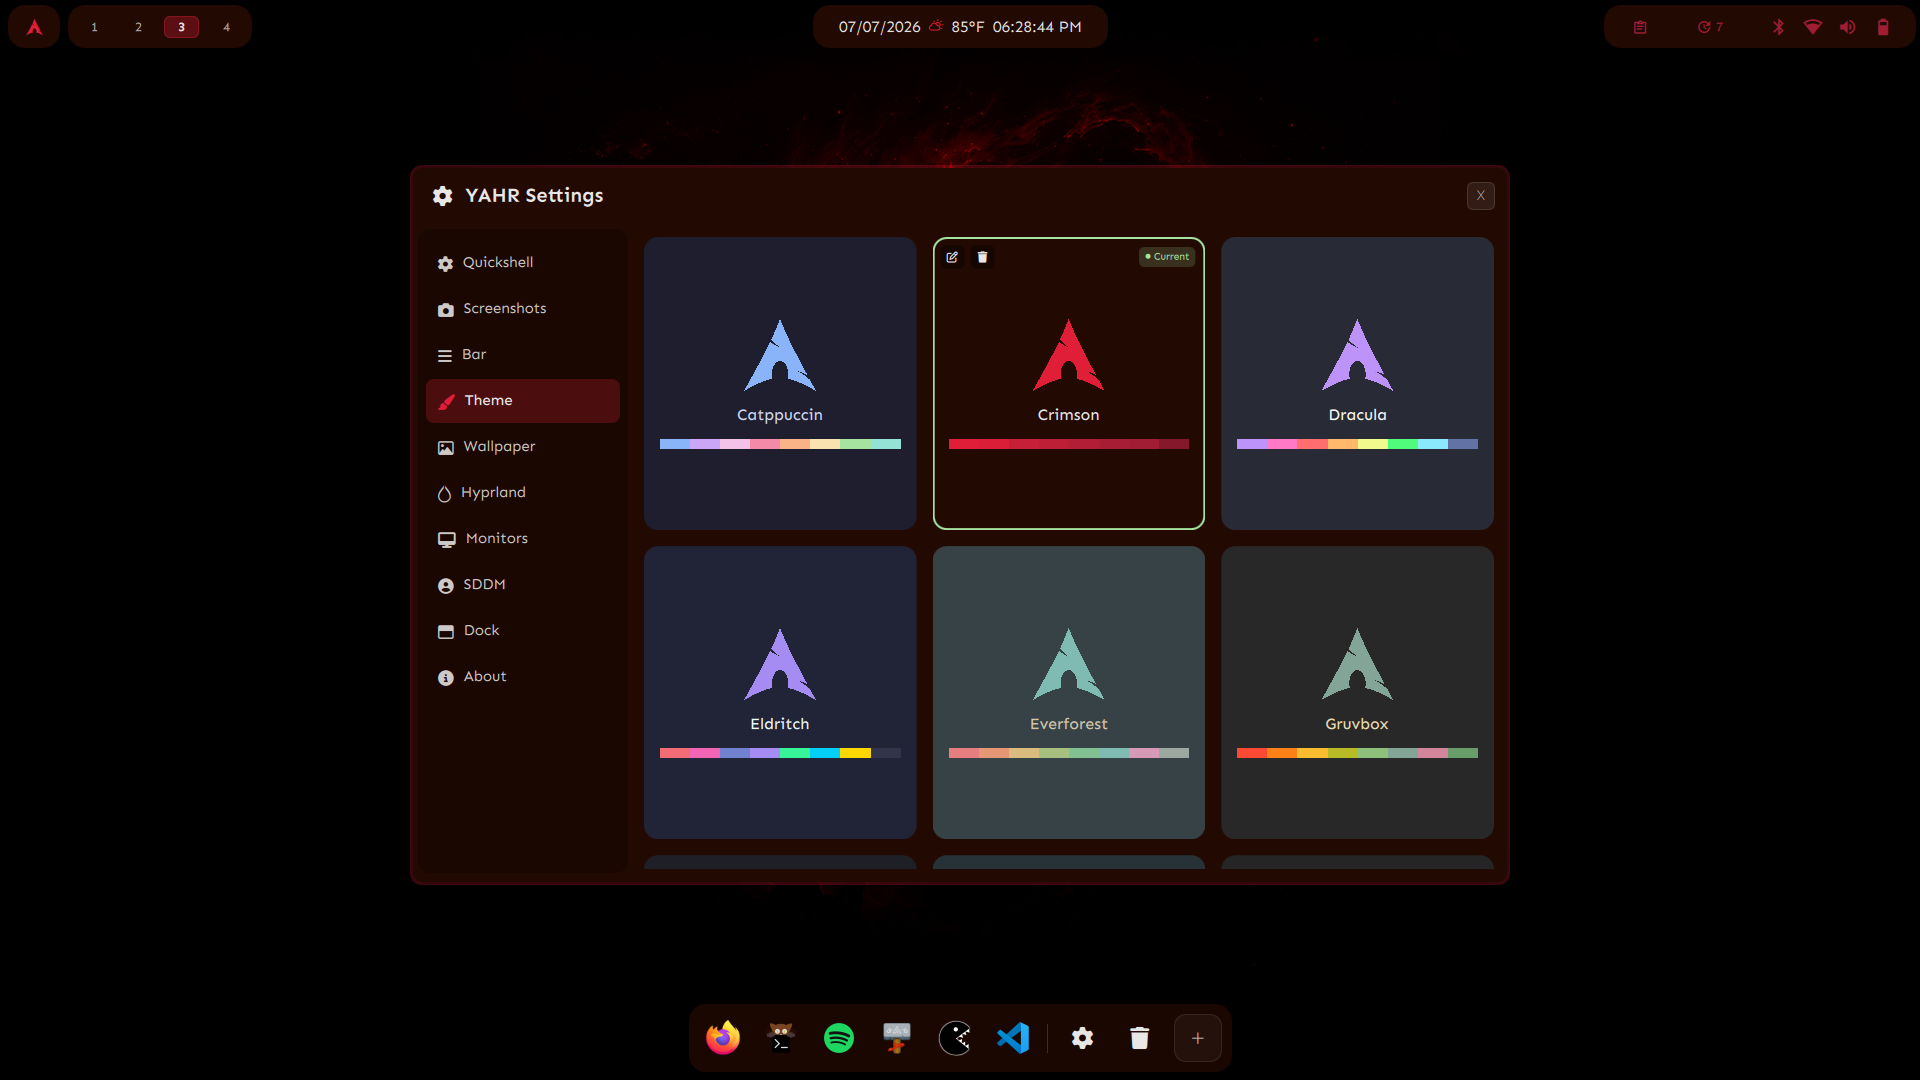Open the Wi-Fi network indicator
The image size is (1920, 1080).
(1812, 27)
